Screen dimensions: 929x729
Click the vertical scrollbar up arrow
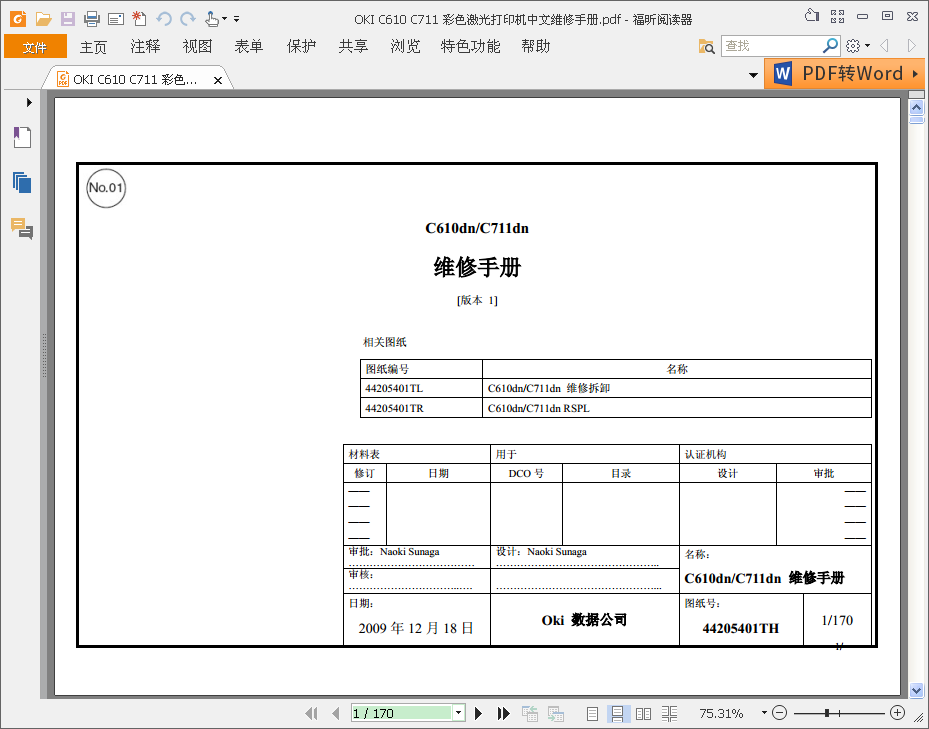point(917,107)
